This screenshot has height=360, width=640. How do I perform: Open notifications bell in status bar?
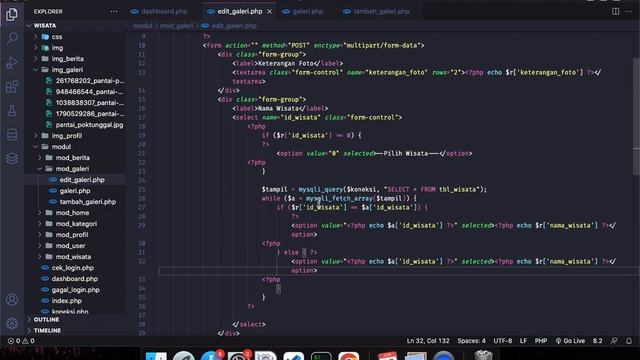629,341
